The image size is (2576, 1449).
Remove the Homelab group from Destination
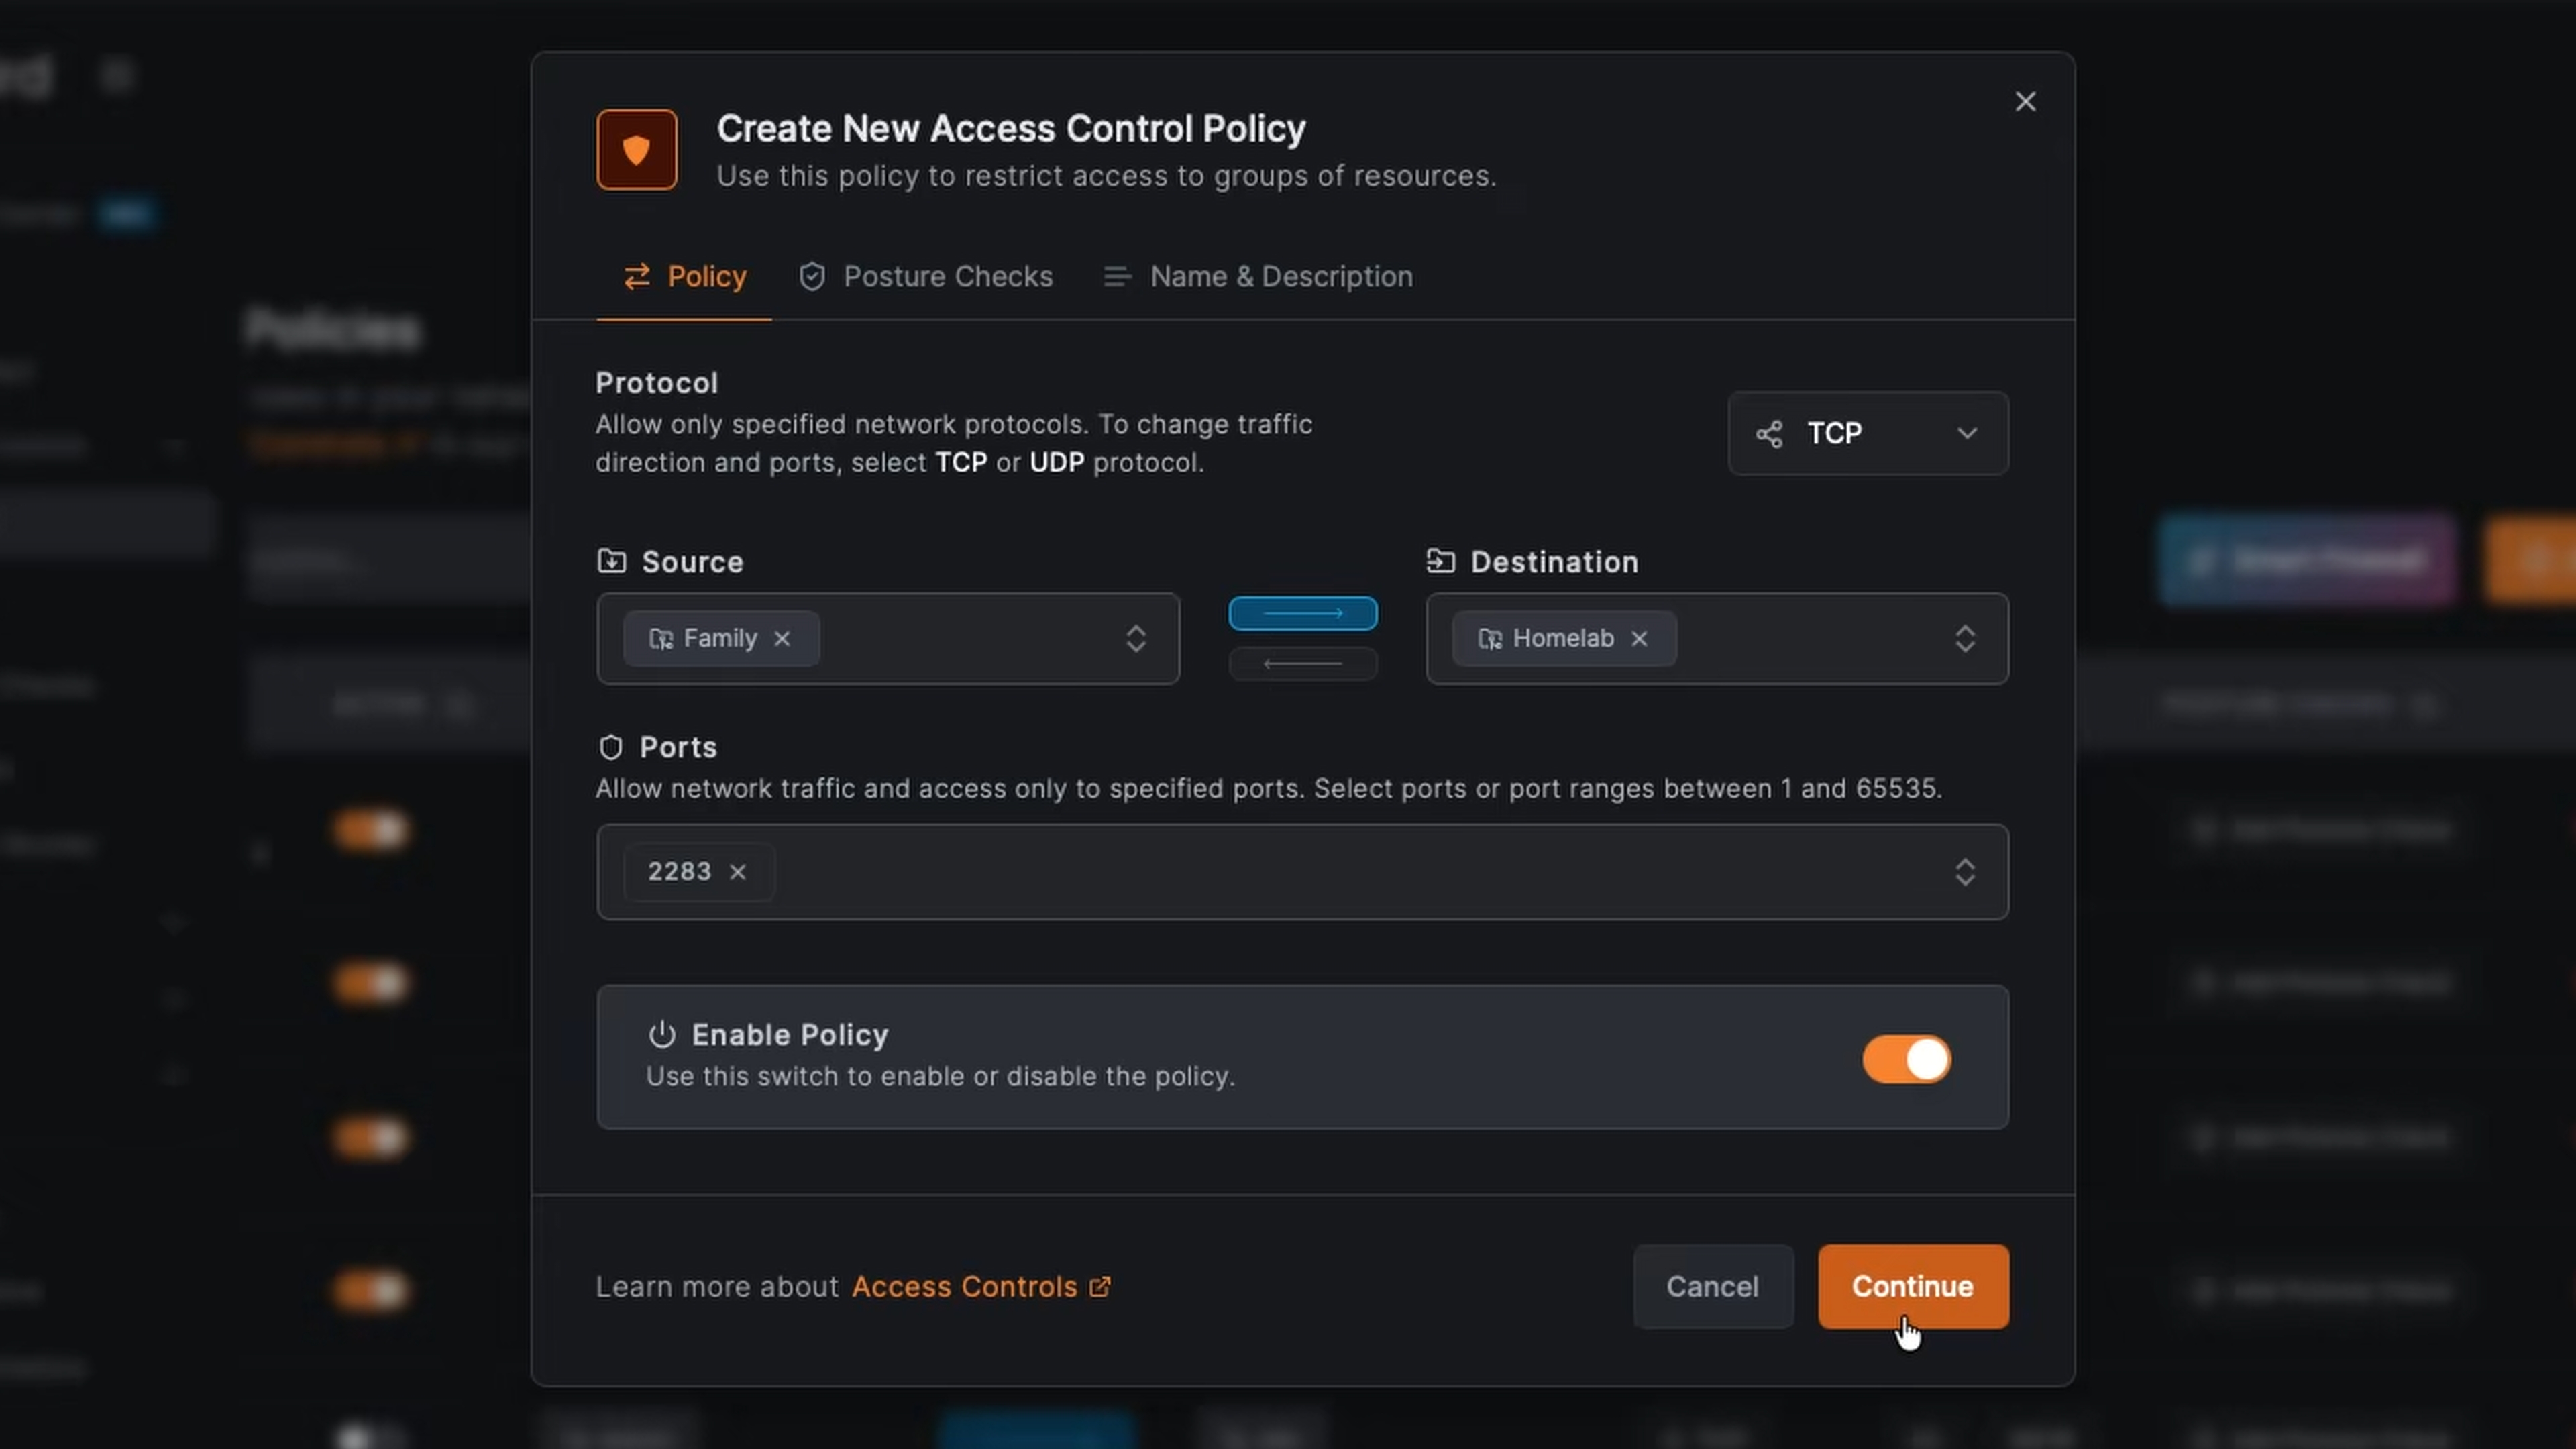(1639, 638)
